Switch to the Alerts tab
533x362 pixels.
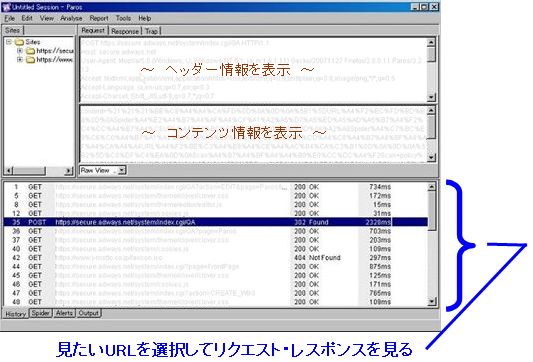pyautogui.click(x=64, y=313)
